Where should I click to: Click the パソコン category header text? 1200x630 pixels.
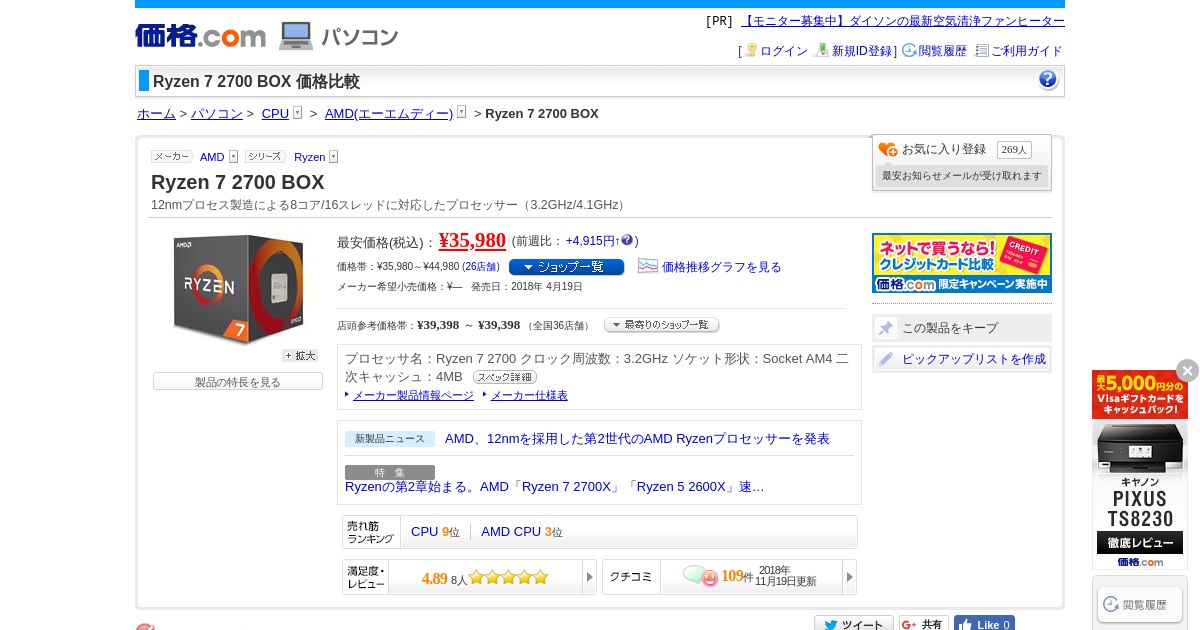point(360,37)
